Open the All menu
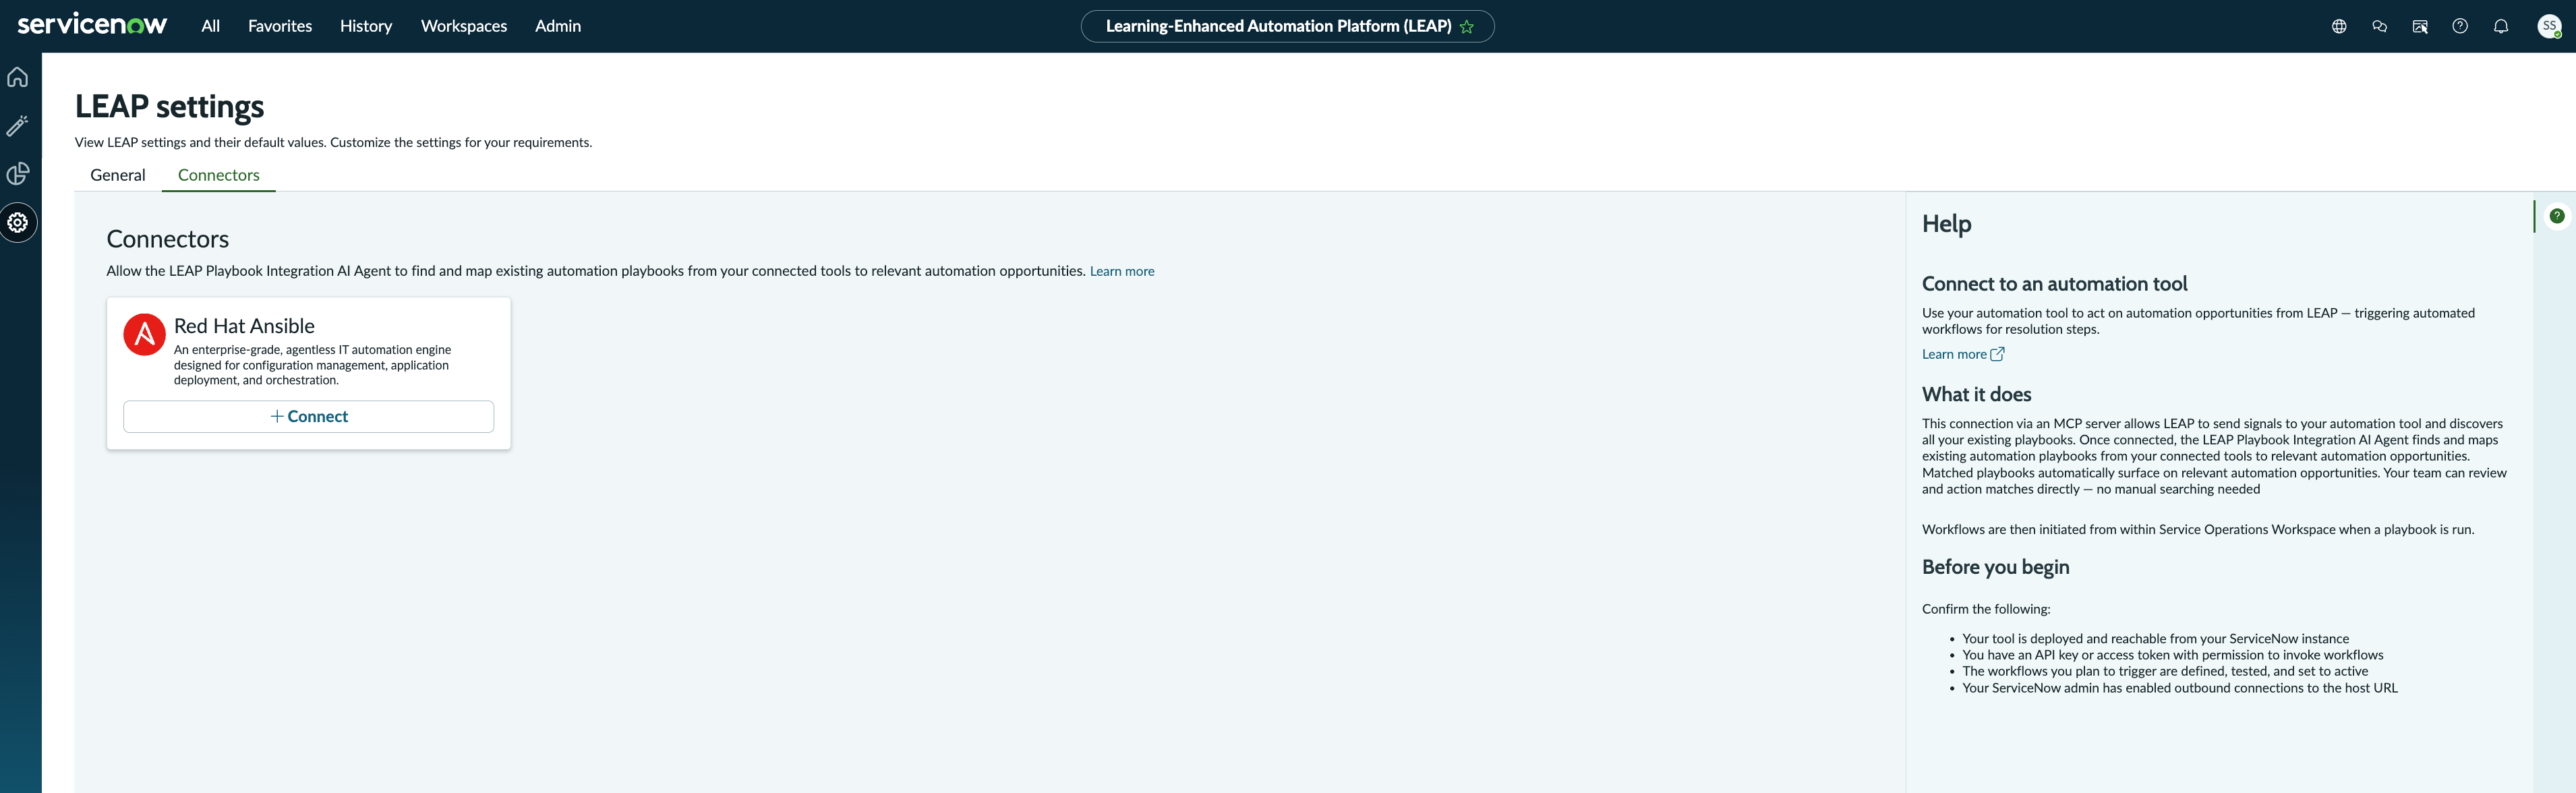Viewport: 2576px width, 793px height. 210,26
